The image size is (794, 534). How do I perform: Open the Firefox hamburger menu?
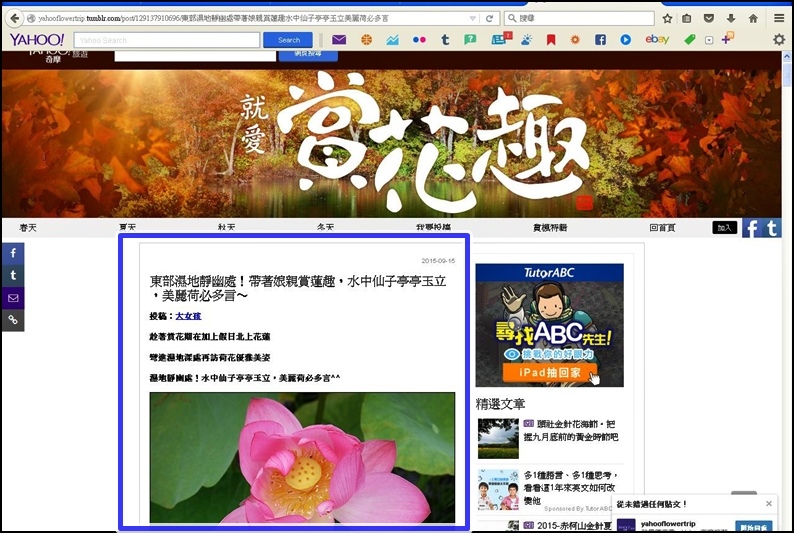pos(779,18)
